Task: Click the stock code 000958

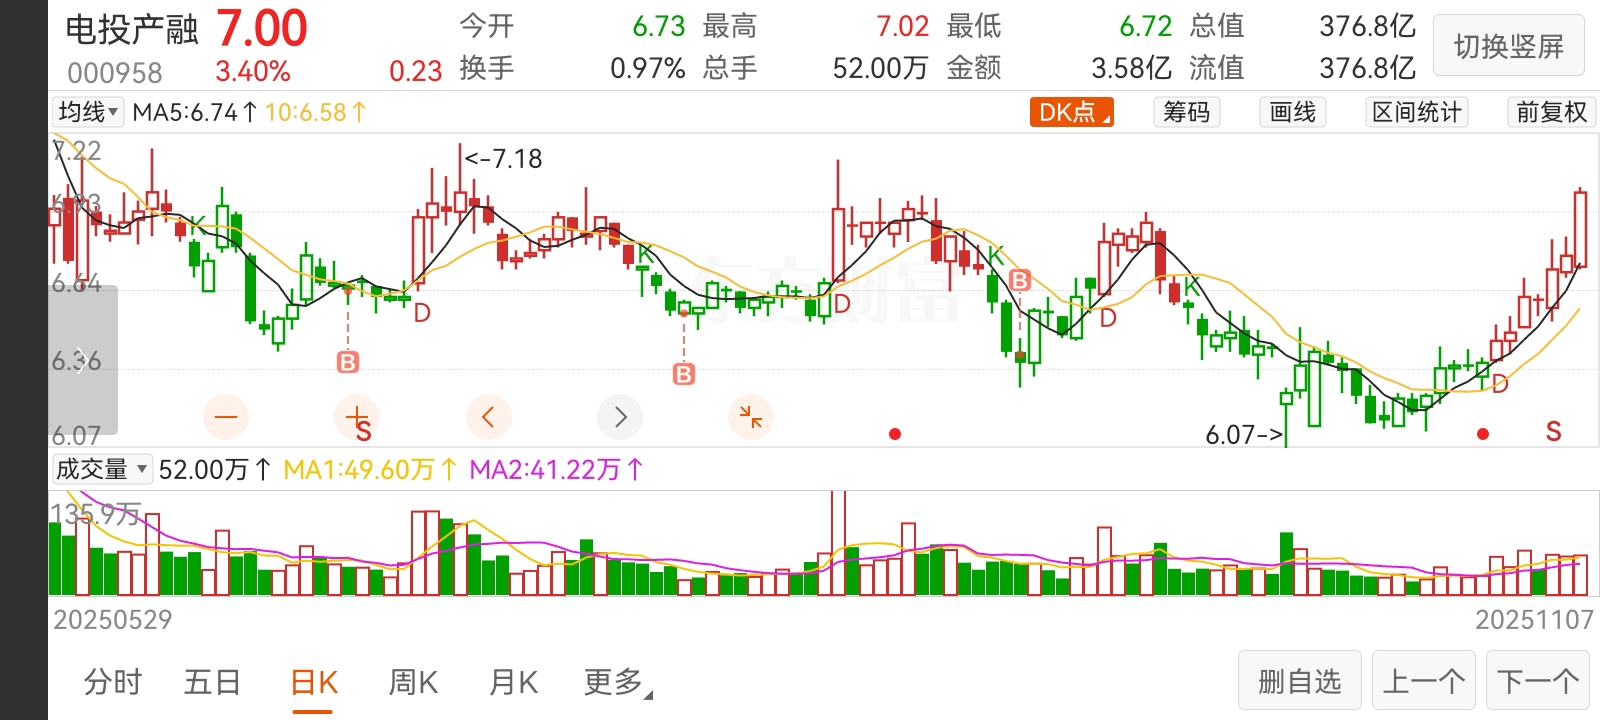Action: click(x=115, y=73)
